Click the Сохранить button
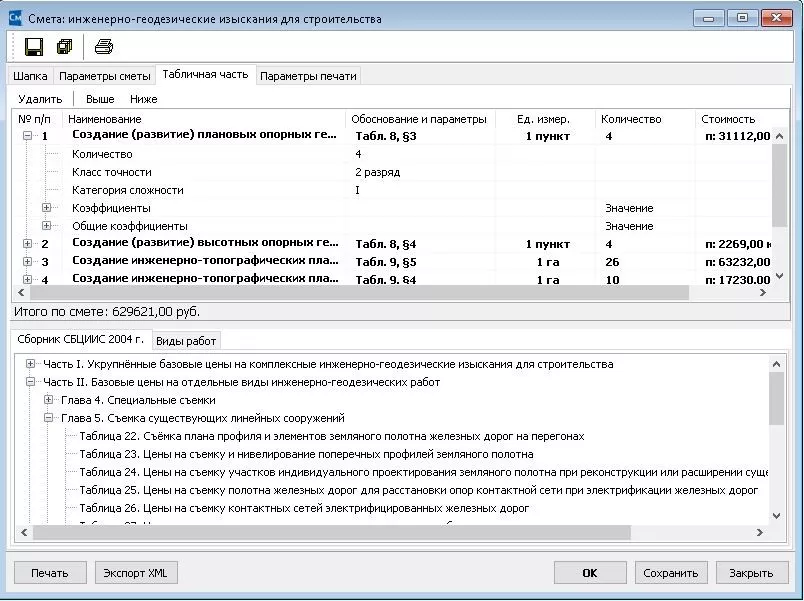Screen dimensions: 804x601 coord(670,573)
